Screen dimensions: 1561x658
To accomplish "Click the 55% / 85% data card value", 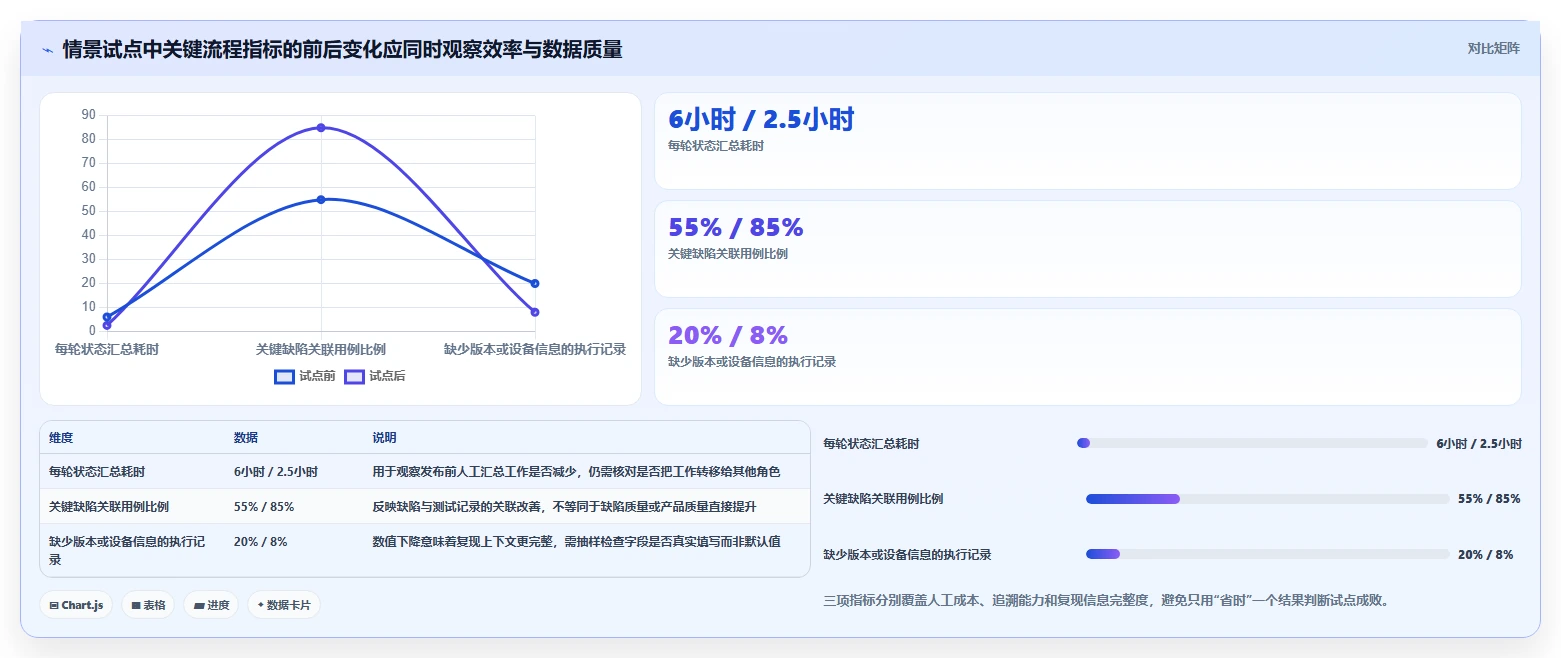I will [x=735, y=228].
